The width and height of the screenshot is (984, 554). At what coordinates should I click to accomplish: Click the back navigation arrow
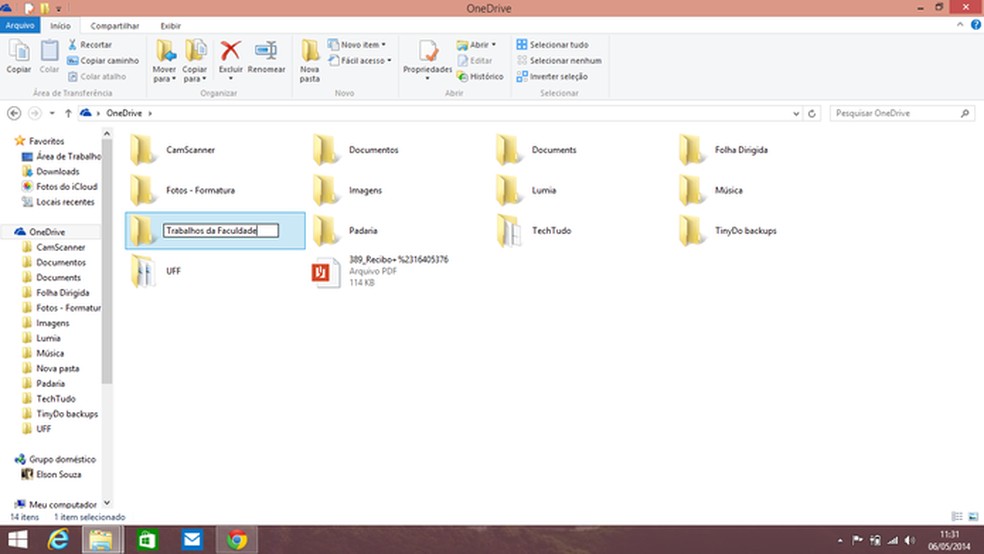[14, 113]
